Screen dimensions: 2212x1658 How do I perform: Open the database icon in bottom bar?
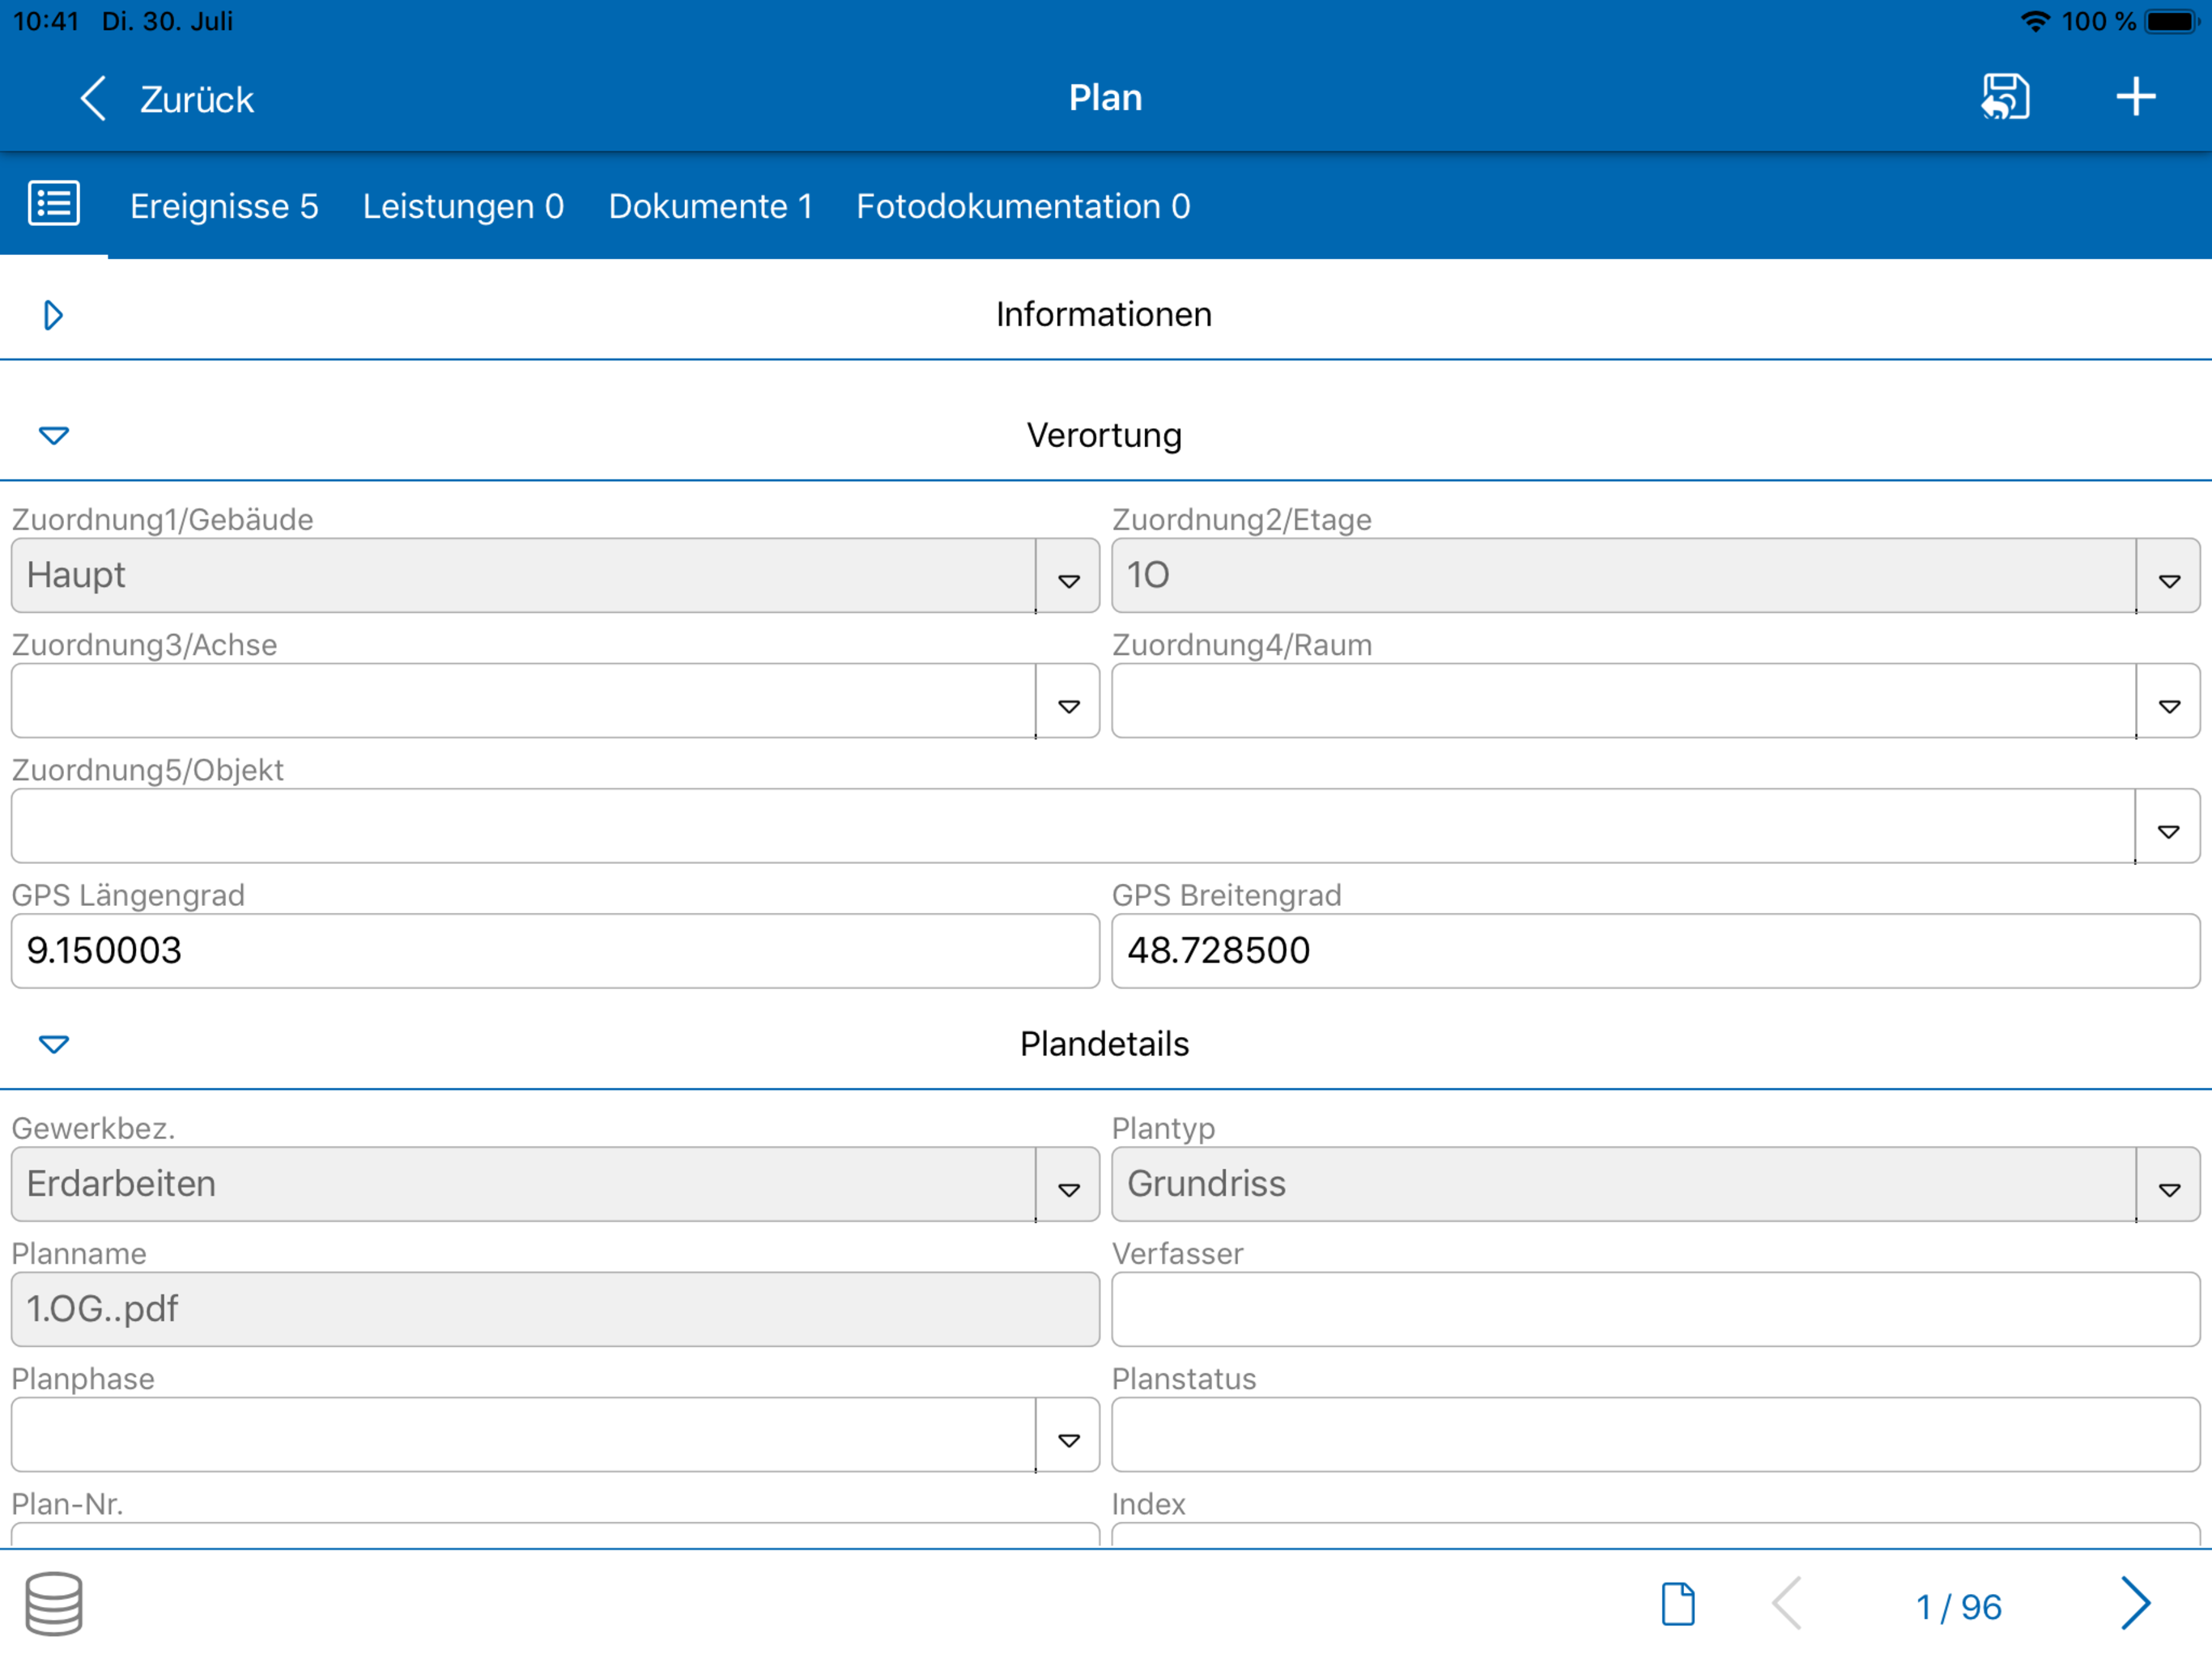click(54, 1603)
